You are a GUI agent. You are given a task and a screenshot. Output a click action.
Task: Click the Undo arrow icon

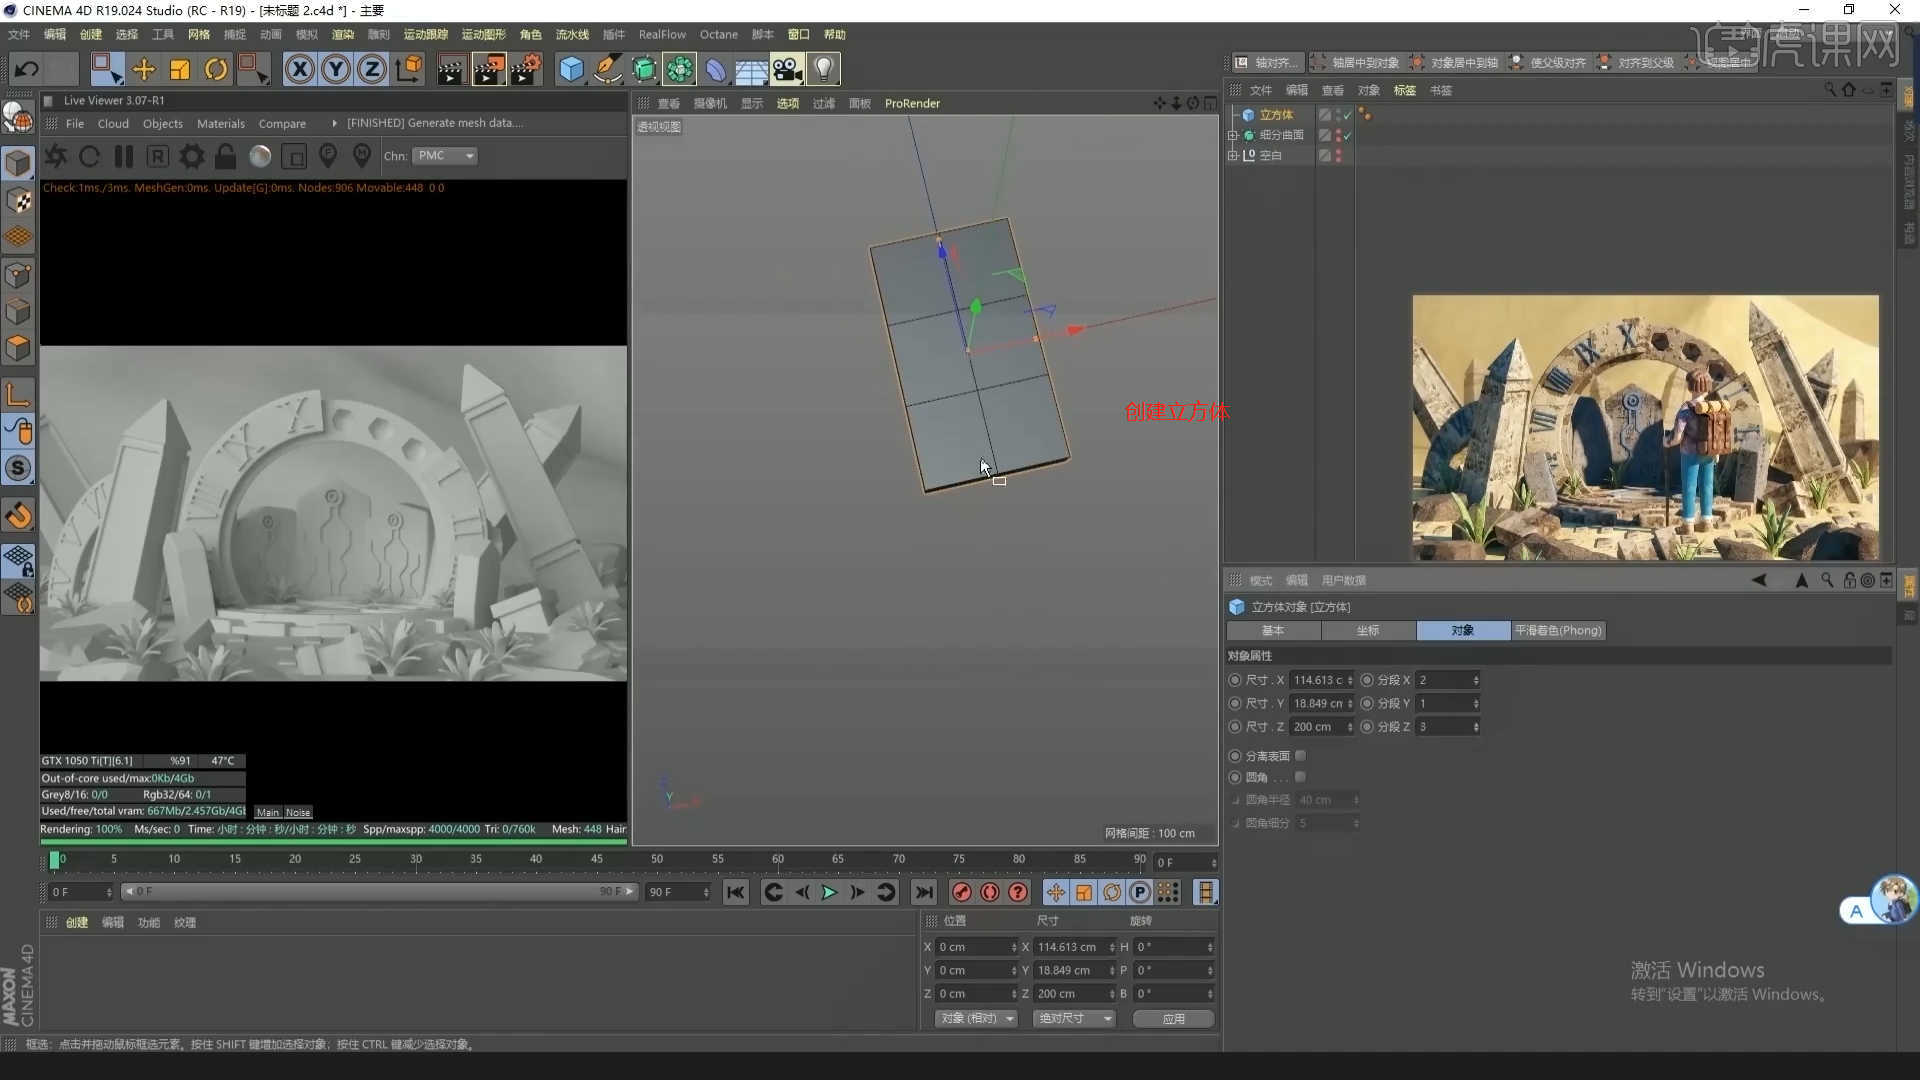click(x=27, y=69)
